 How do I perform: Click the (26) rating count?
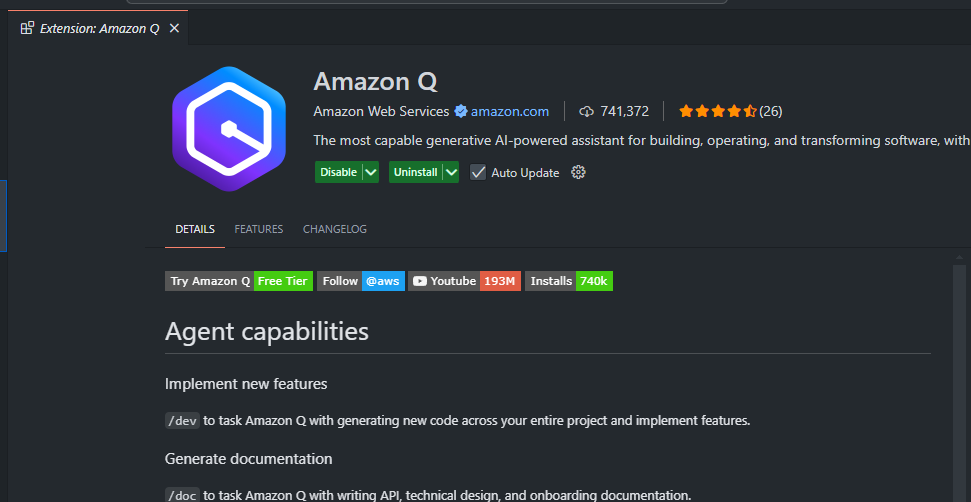pyautogui.click(x=771, y=111)
